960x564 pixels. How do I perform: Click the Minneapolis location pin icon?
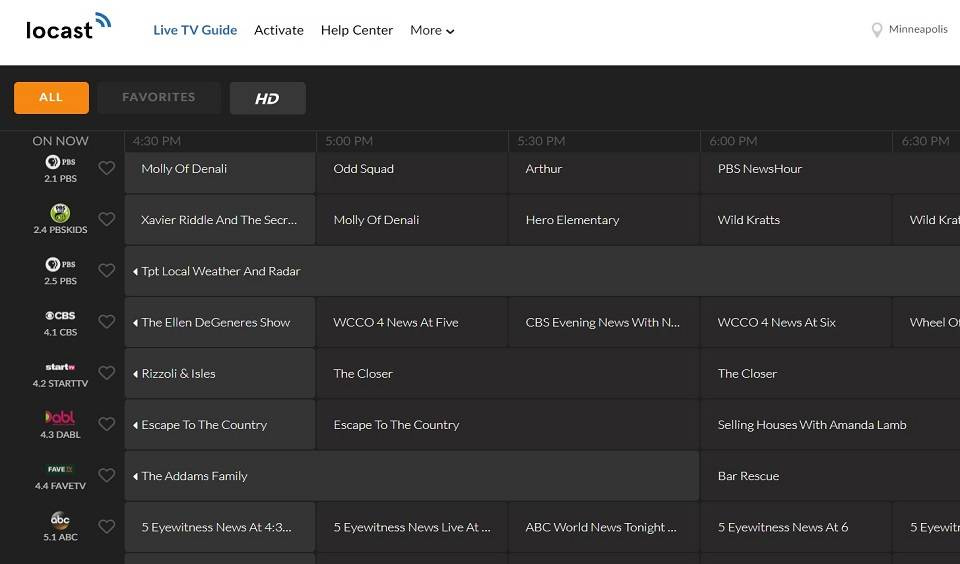coord(877,30)
